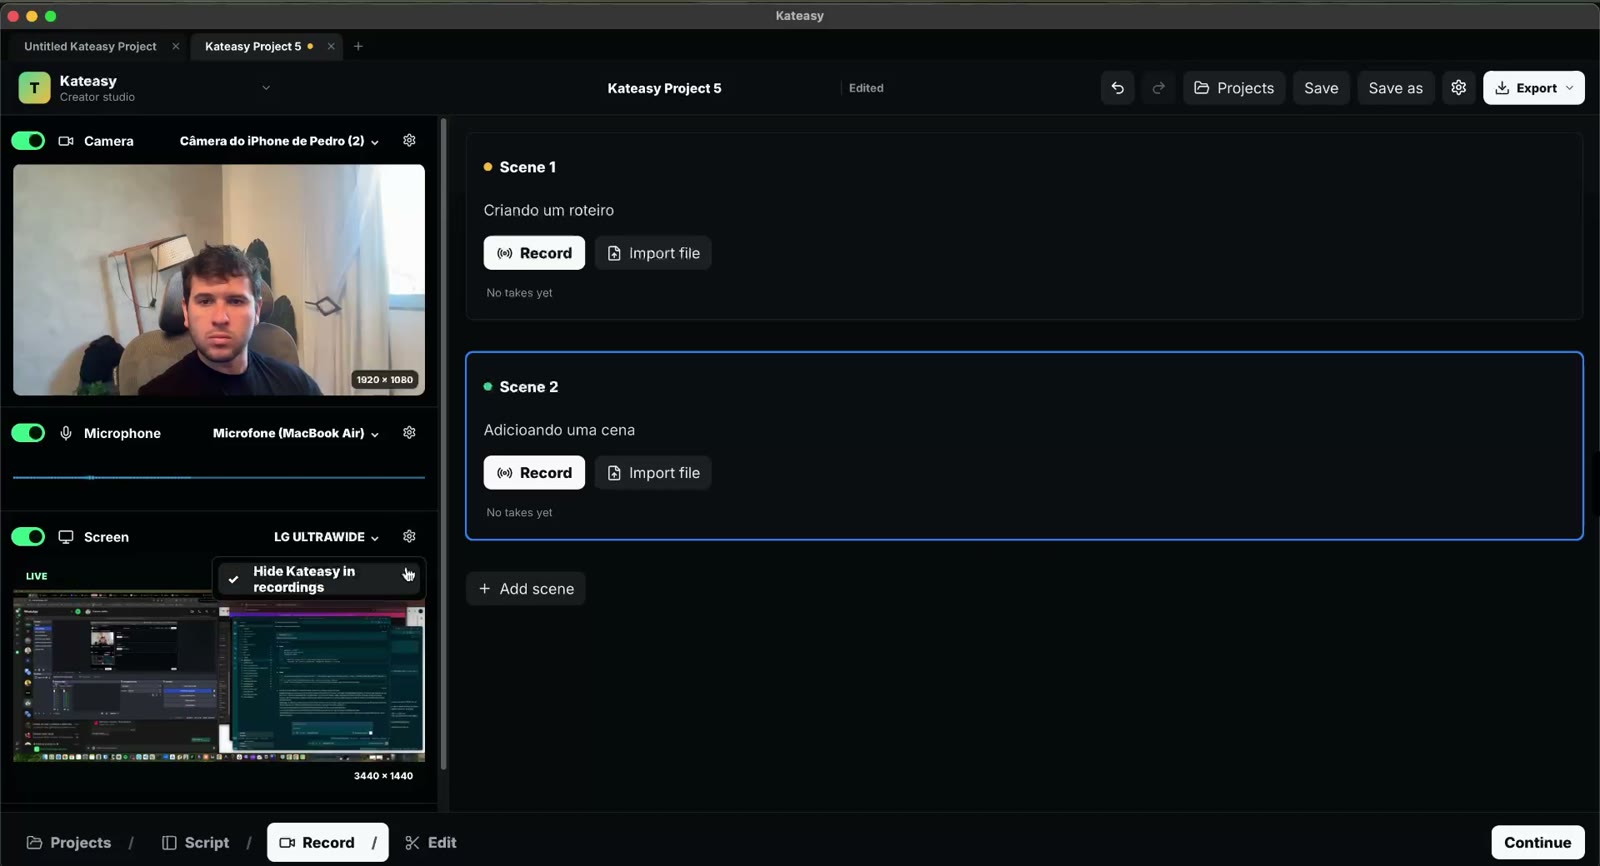Open Projects from the top toolbar

1234,88
